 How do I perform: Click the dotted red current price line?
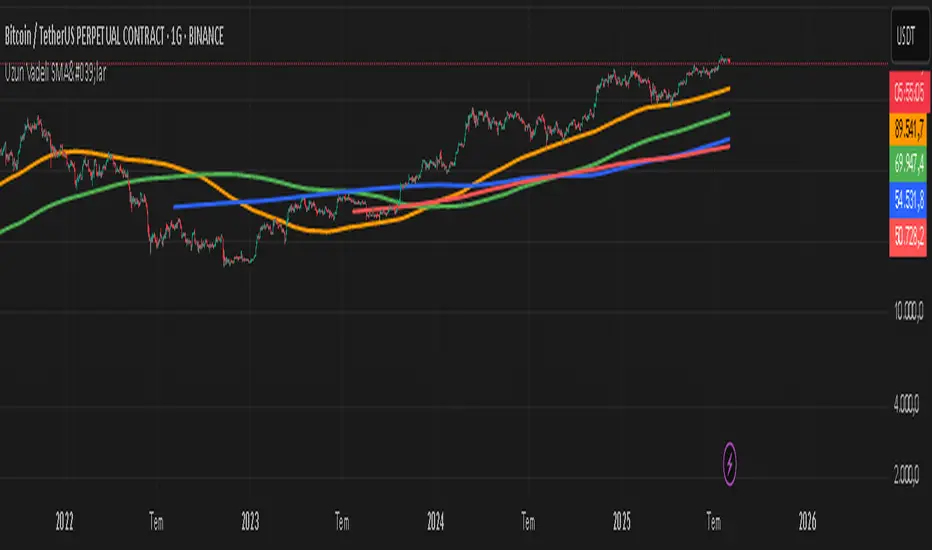pyautogui.click(x=444, y=63)
